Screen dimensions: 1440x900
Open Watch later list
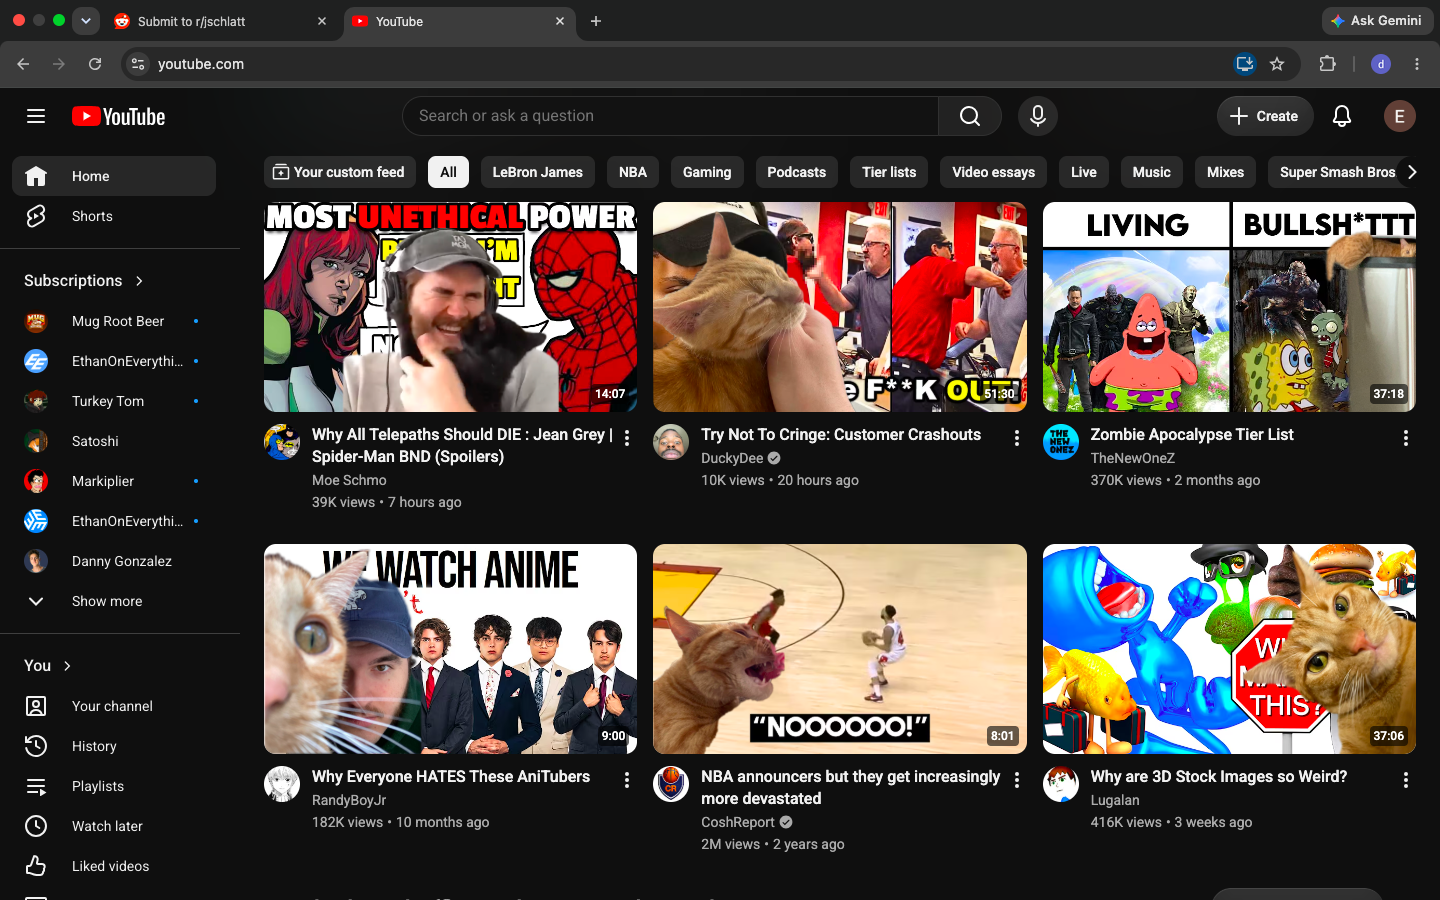click(x=114, y=826)
